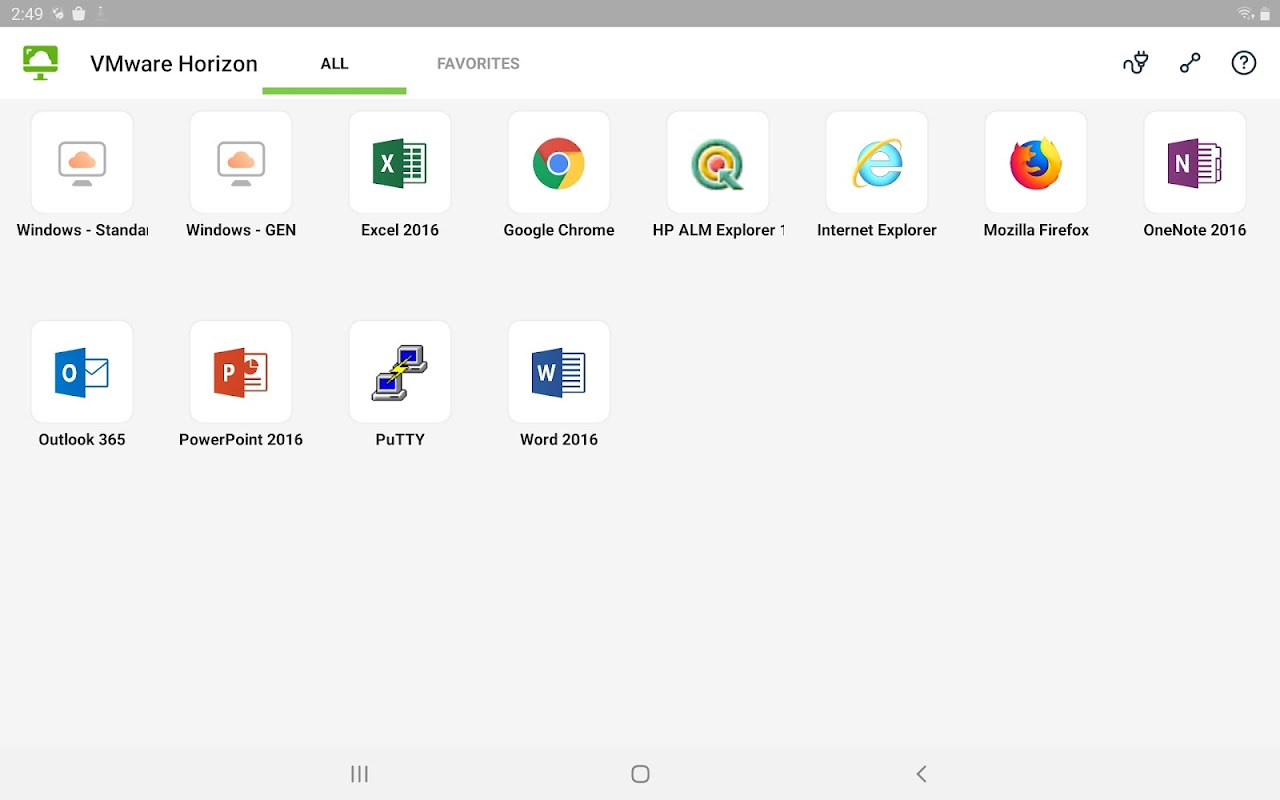The image size is (1280, 800).
Task: Click the disconnect plug icon
Action: 1135,63
